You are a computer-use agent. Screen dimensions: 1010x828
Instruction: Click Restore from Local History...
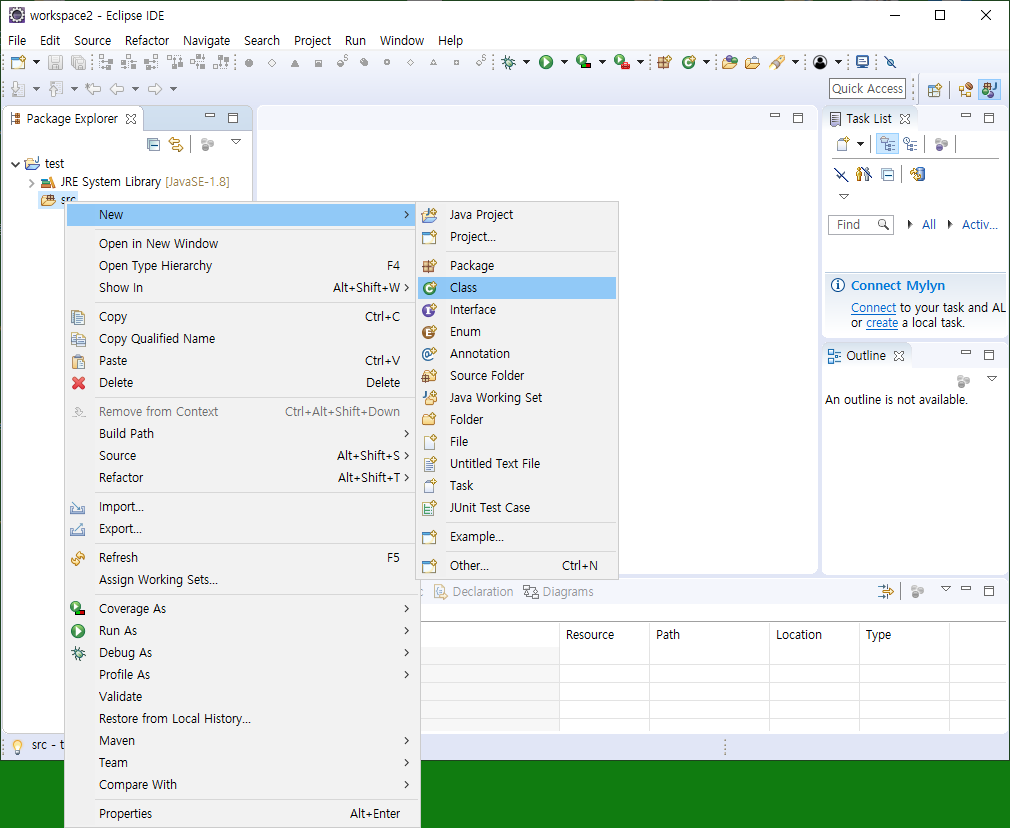243,719
